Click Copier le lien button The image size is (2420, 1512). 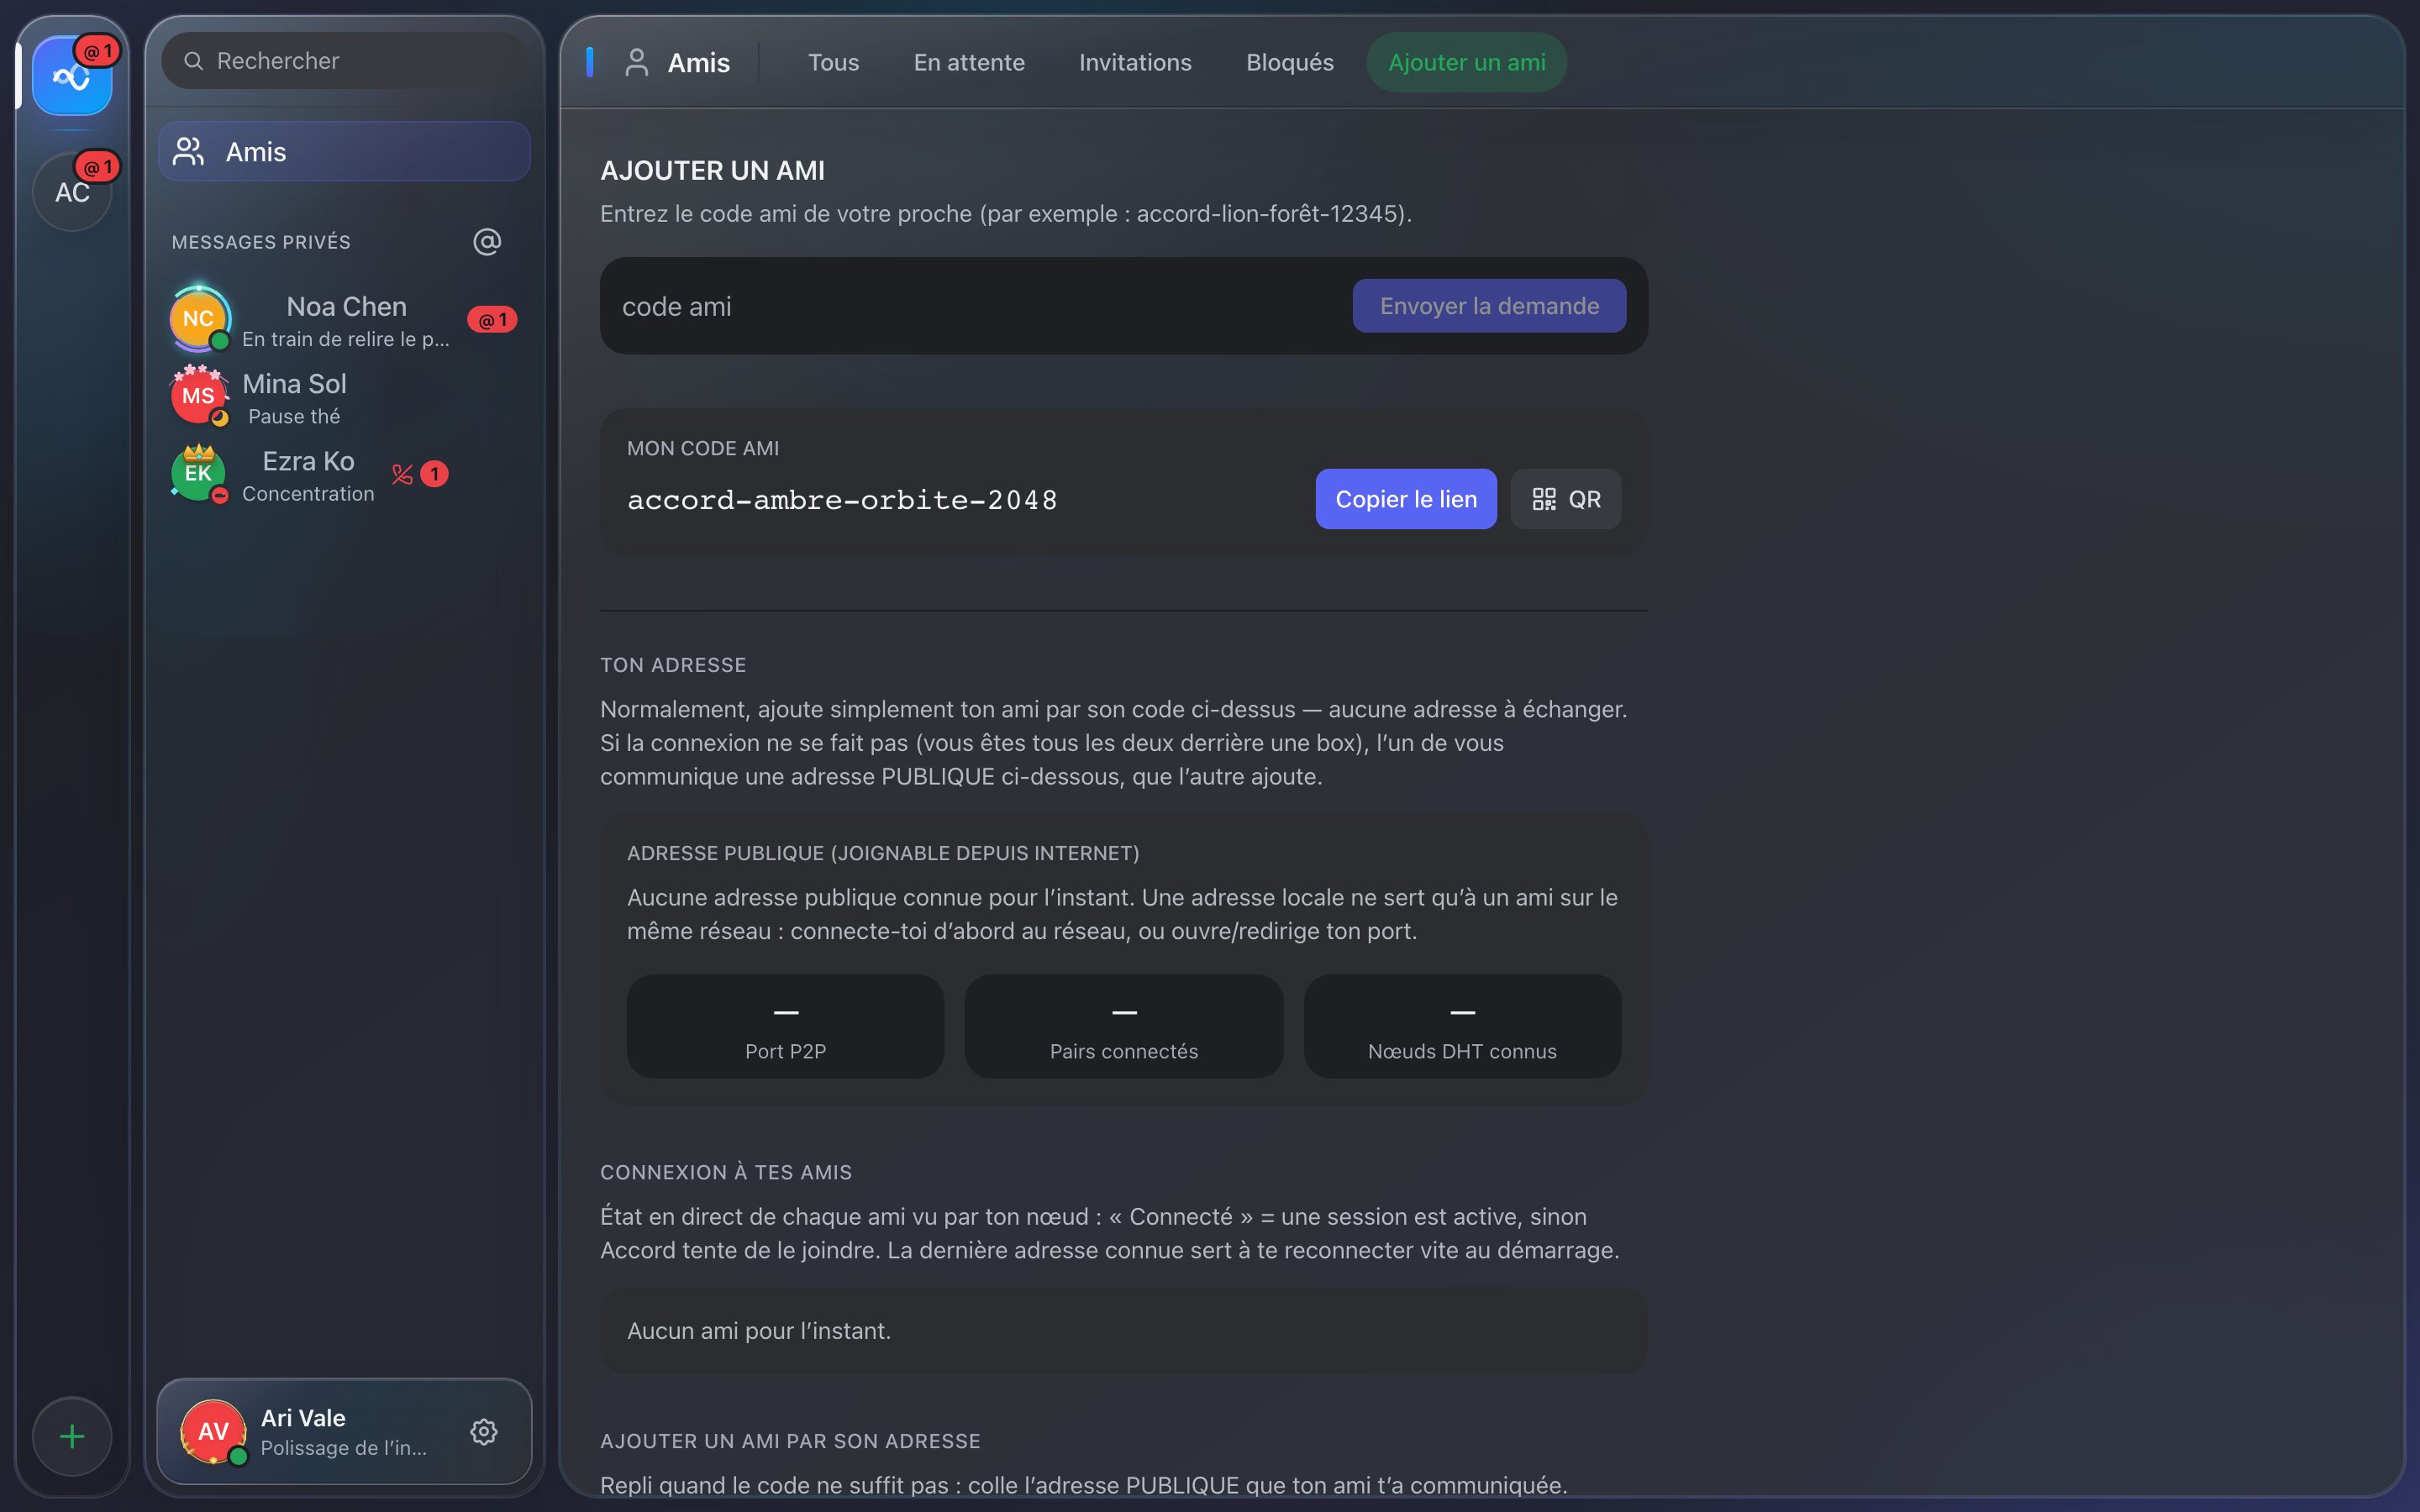coord(1406,499)
